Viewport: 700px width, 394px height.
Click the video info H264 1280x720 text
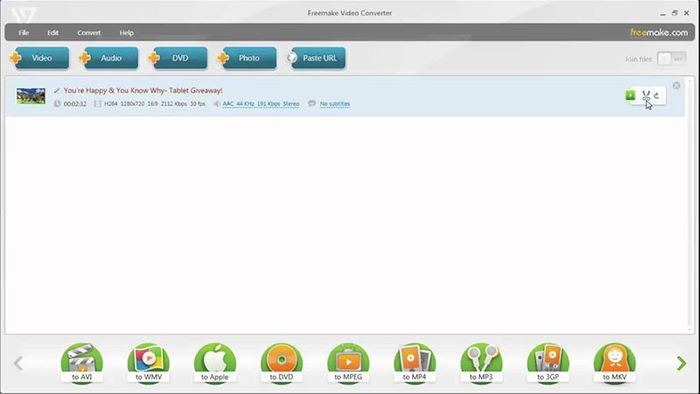click(x=154, y=104)
